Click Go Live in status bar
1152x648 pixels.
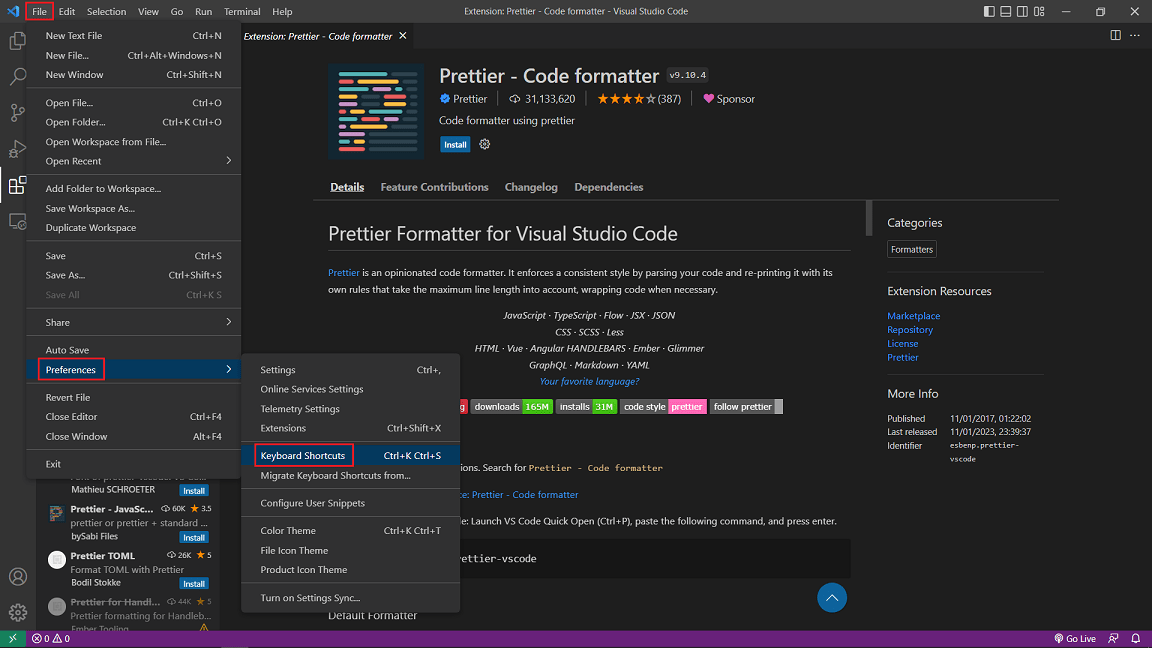pos(1075,638)
